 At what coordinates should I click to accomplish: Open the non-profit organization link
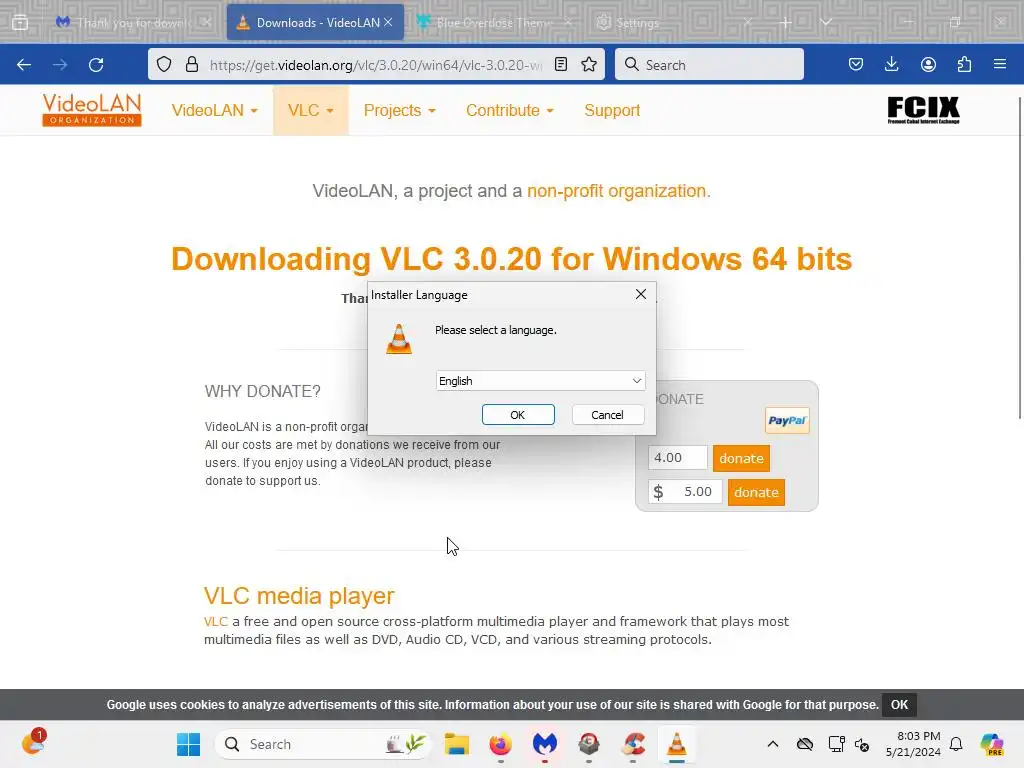[x=618, y=191]
